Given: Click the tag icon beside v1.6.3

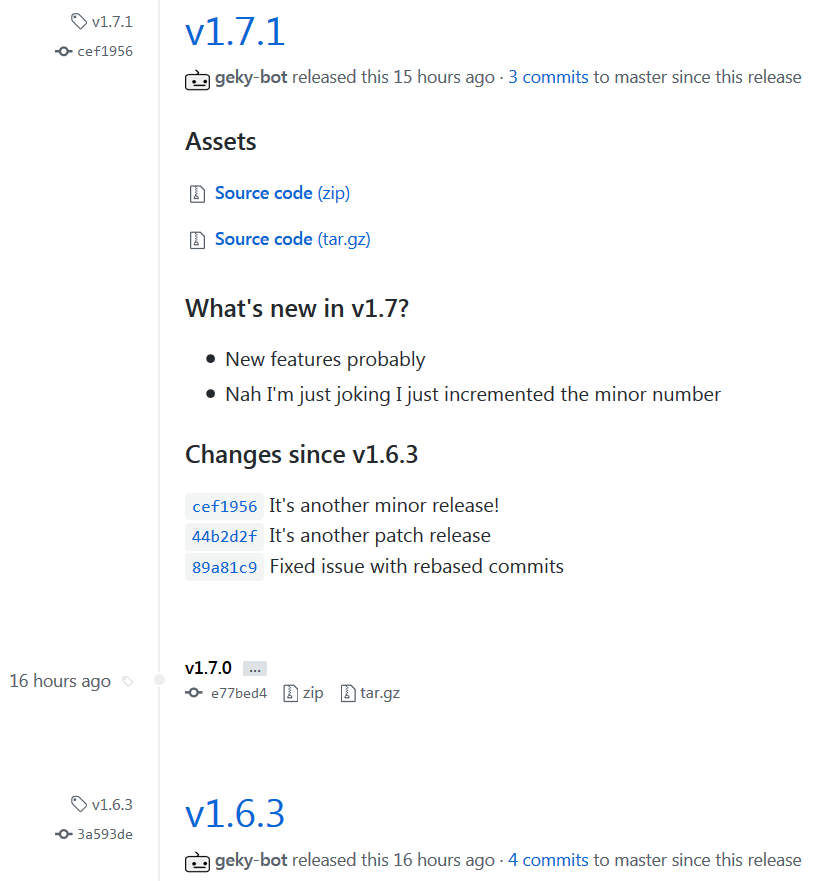Looking at the screenshot, I should click(x=78, y=803).
